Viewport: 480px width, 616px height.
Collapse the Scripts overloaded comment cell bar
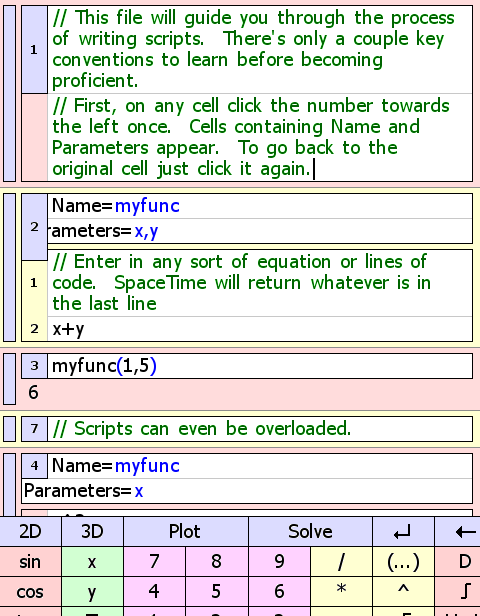(x=9, y=429)
